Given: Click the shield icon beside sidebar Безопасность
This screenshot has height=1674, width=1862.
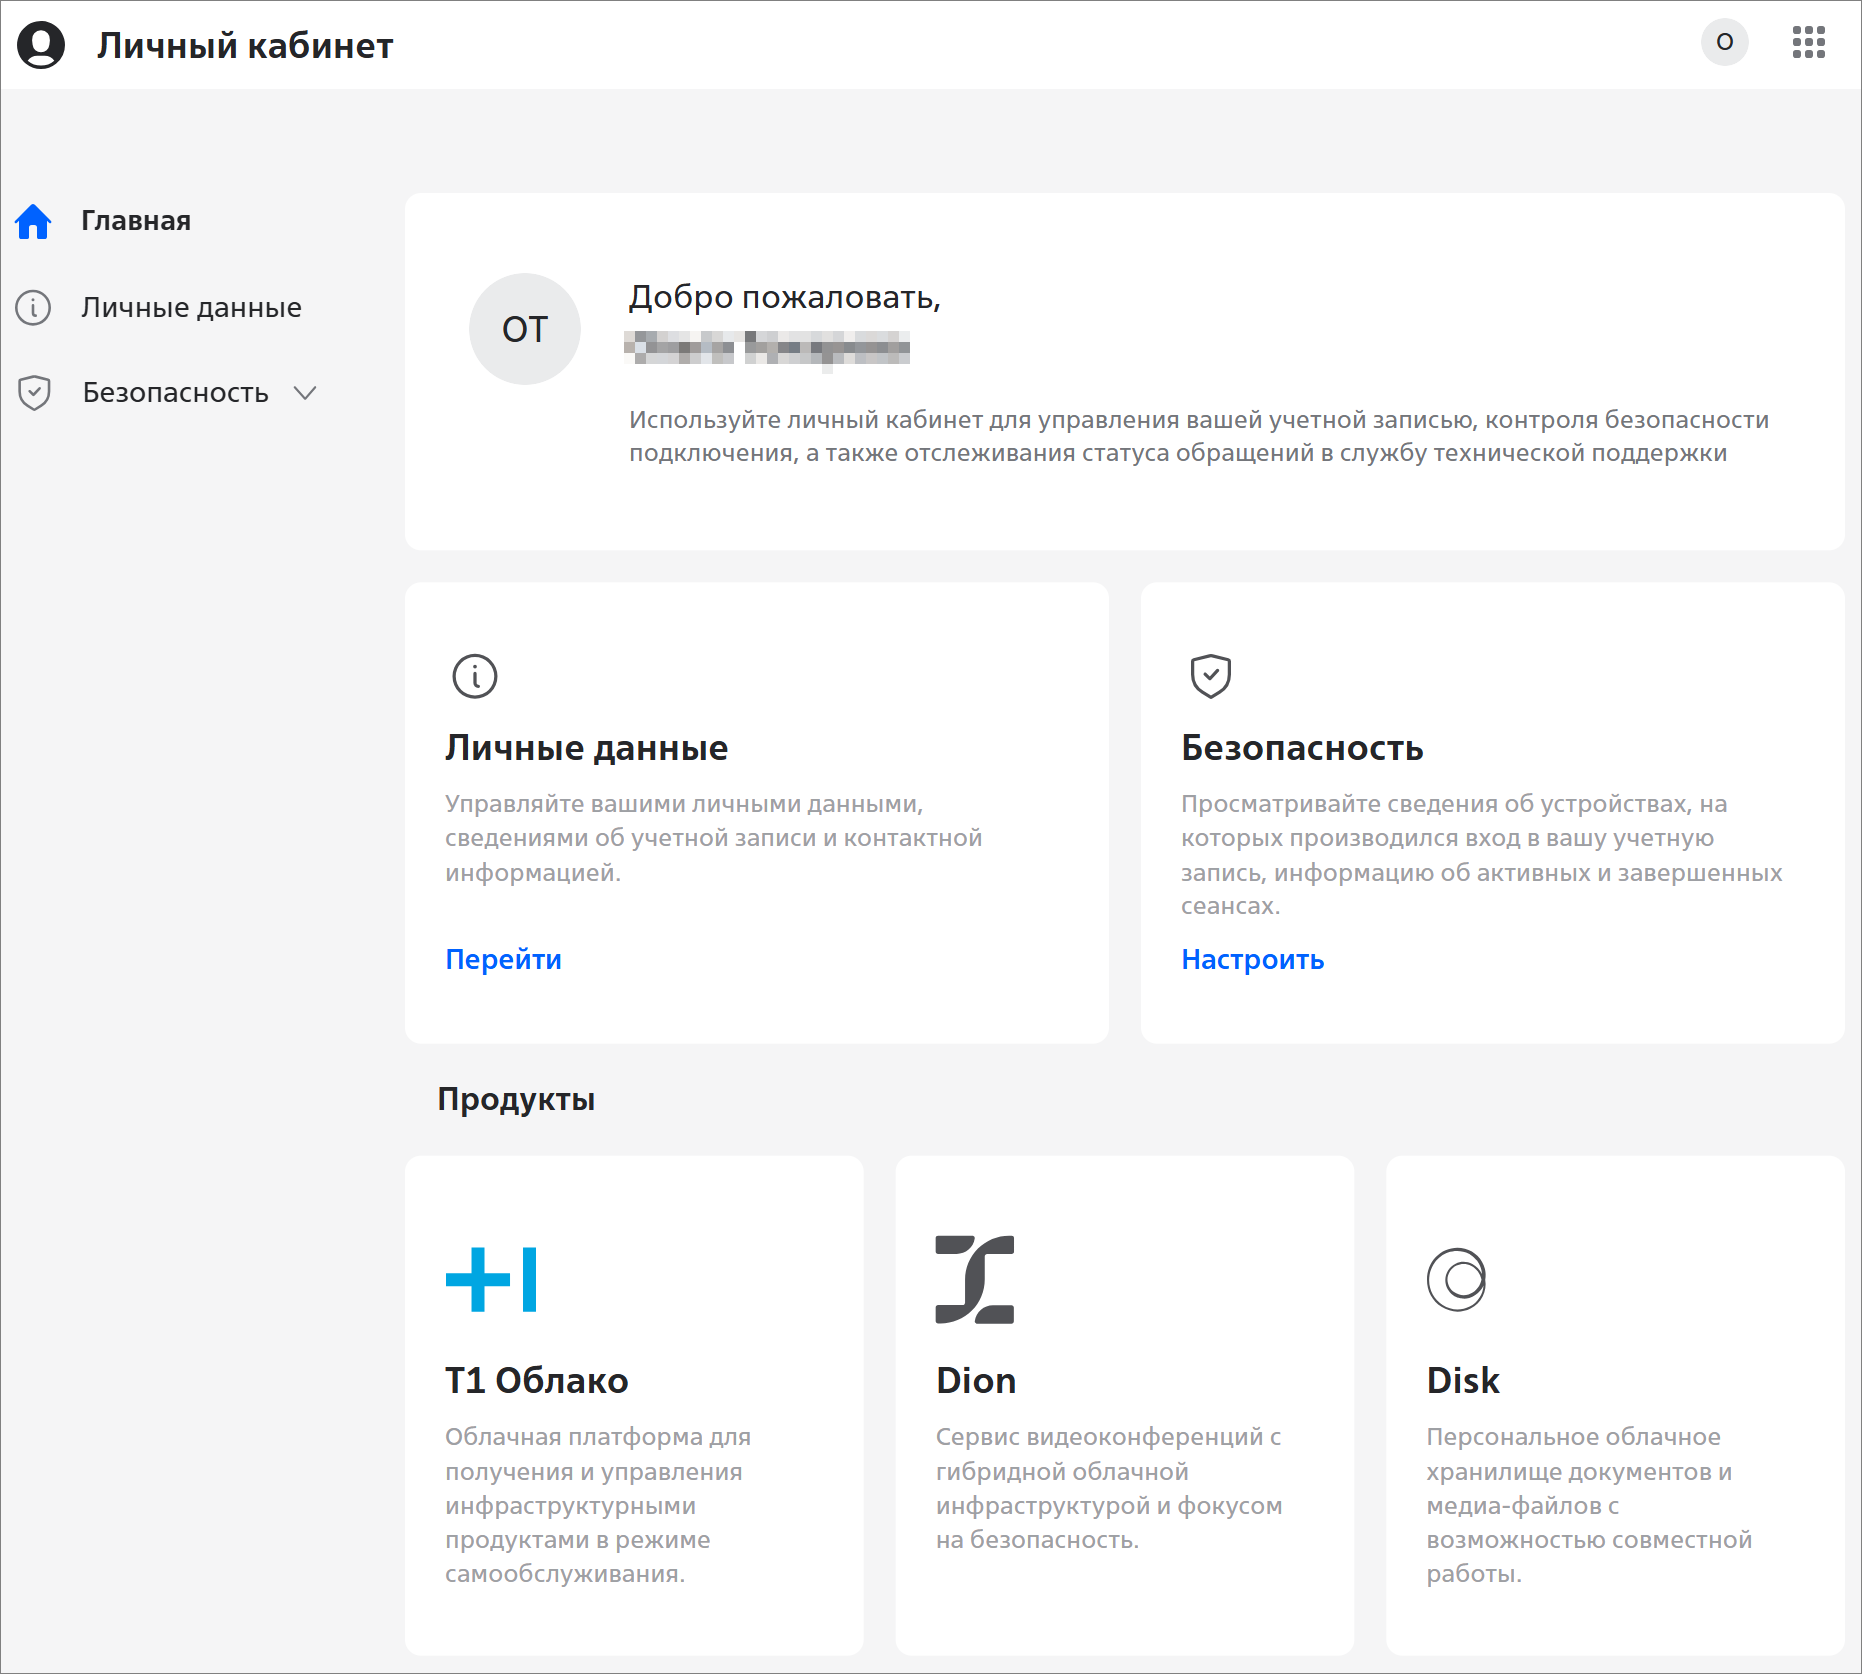Looking at the screenshot, I should [34, 393].
